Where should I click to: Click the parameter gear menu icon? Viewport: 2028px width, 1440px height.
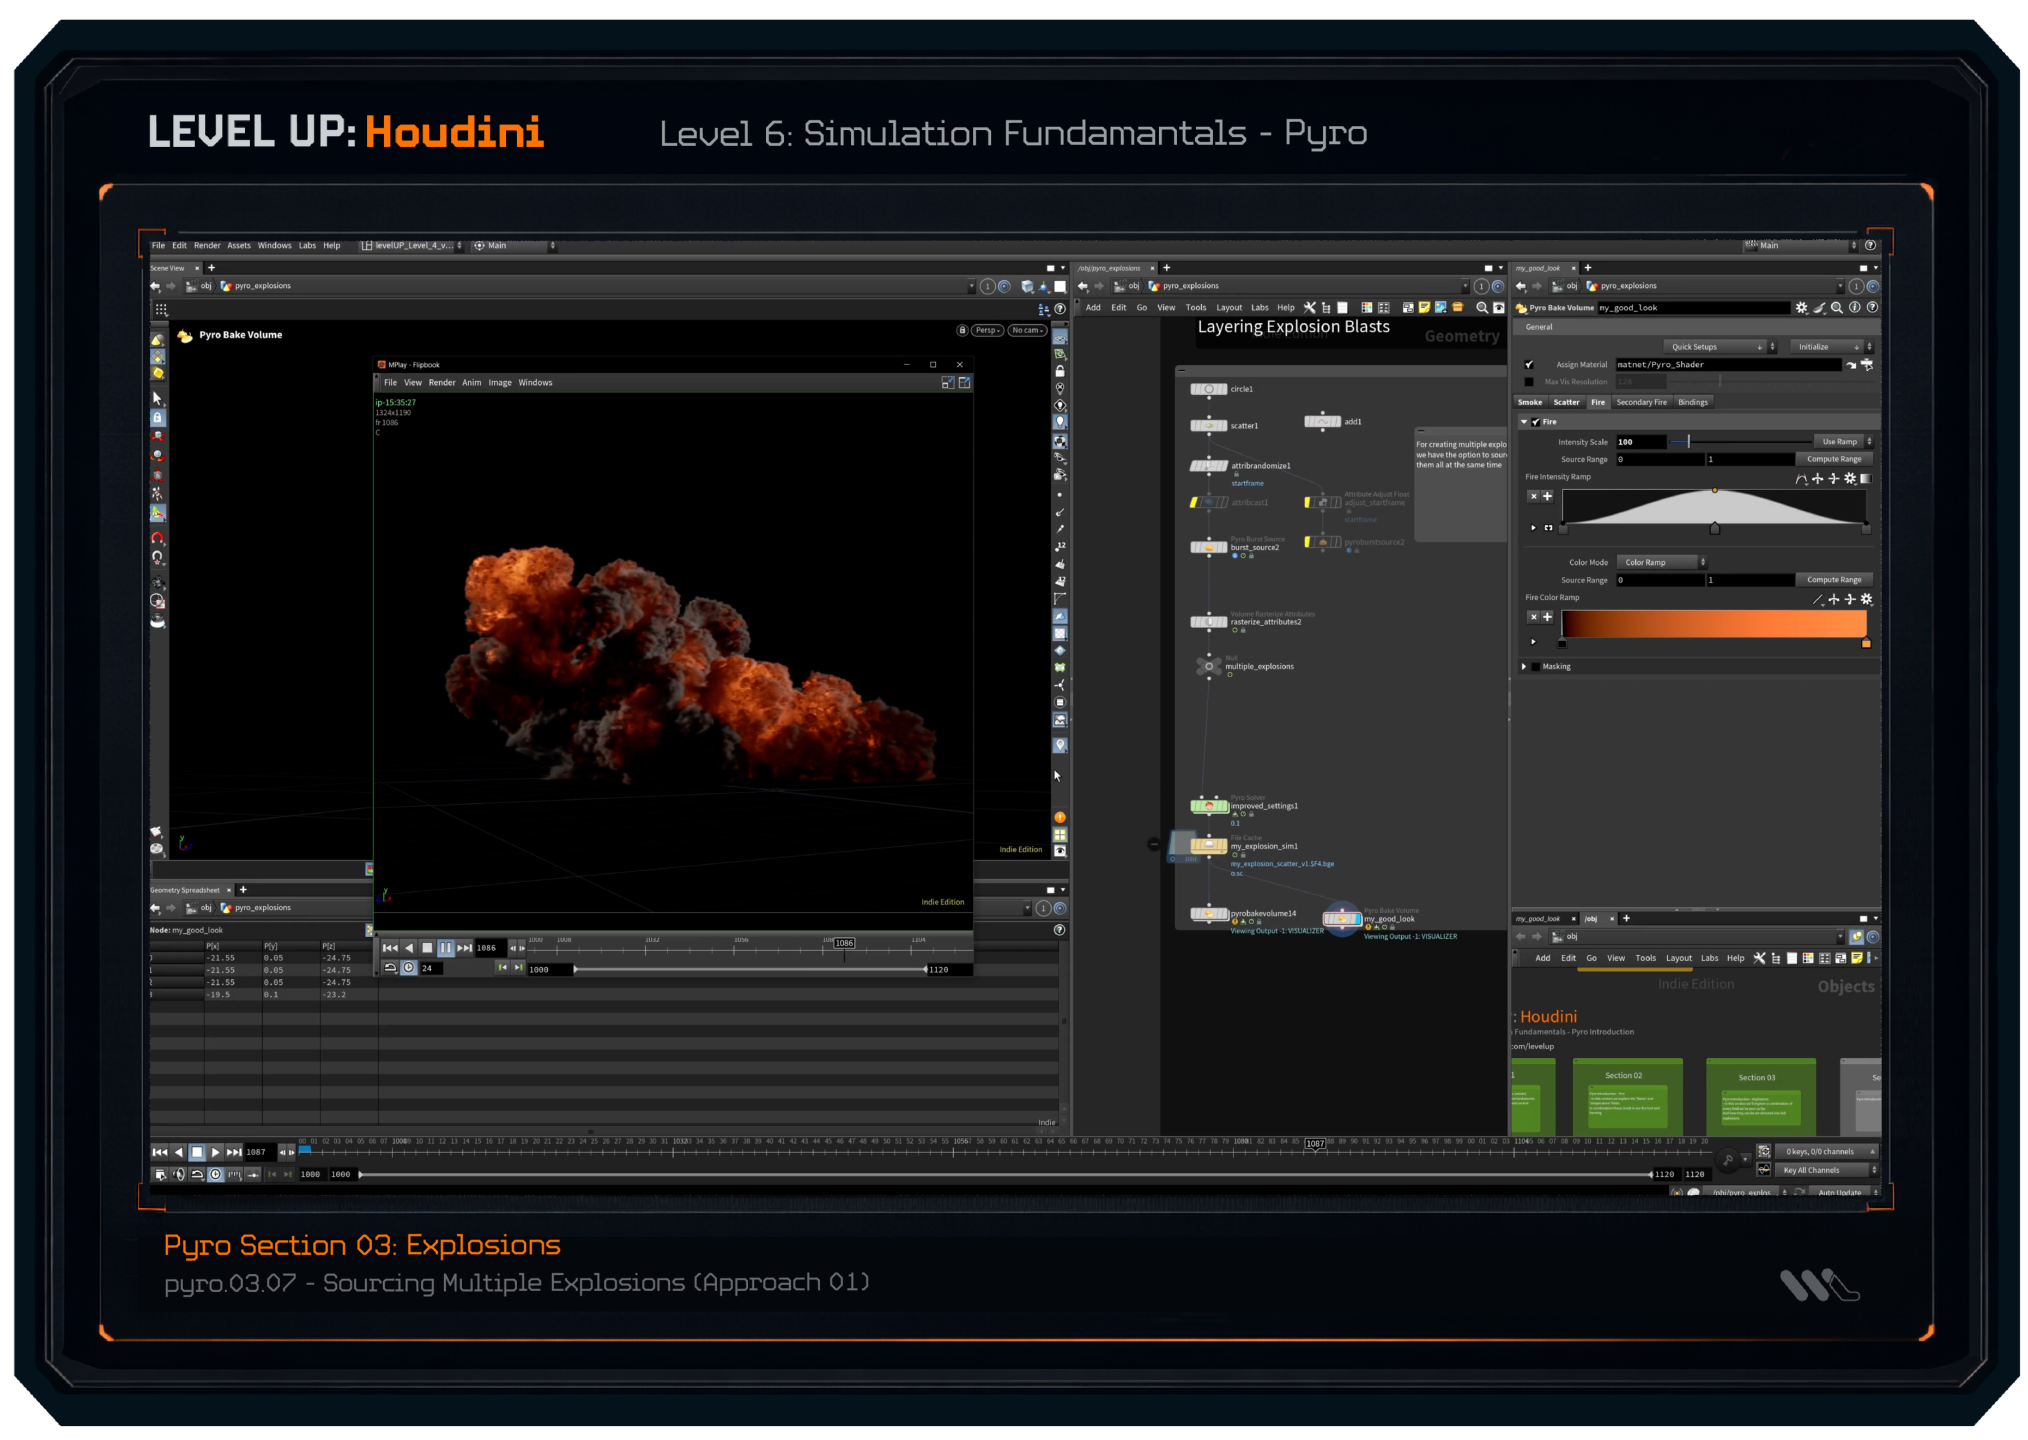pyautogui.click(x=1801, y=308)
